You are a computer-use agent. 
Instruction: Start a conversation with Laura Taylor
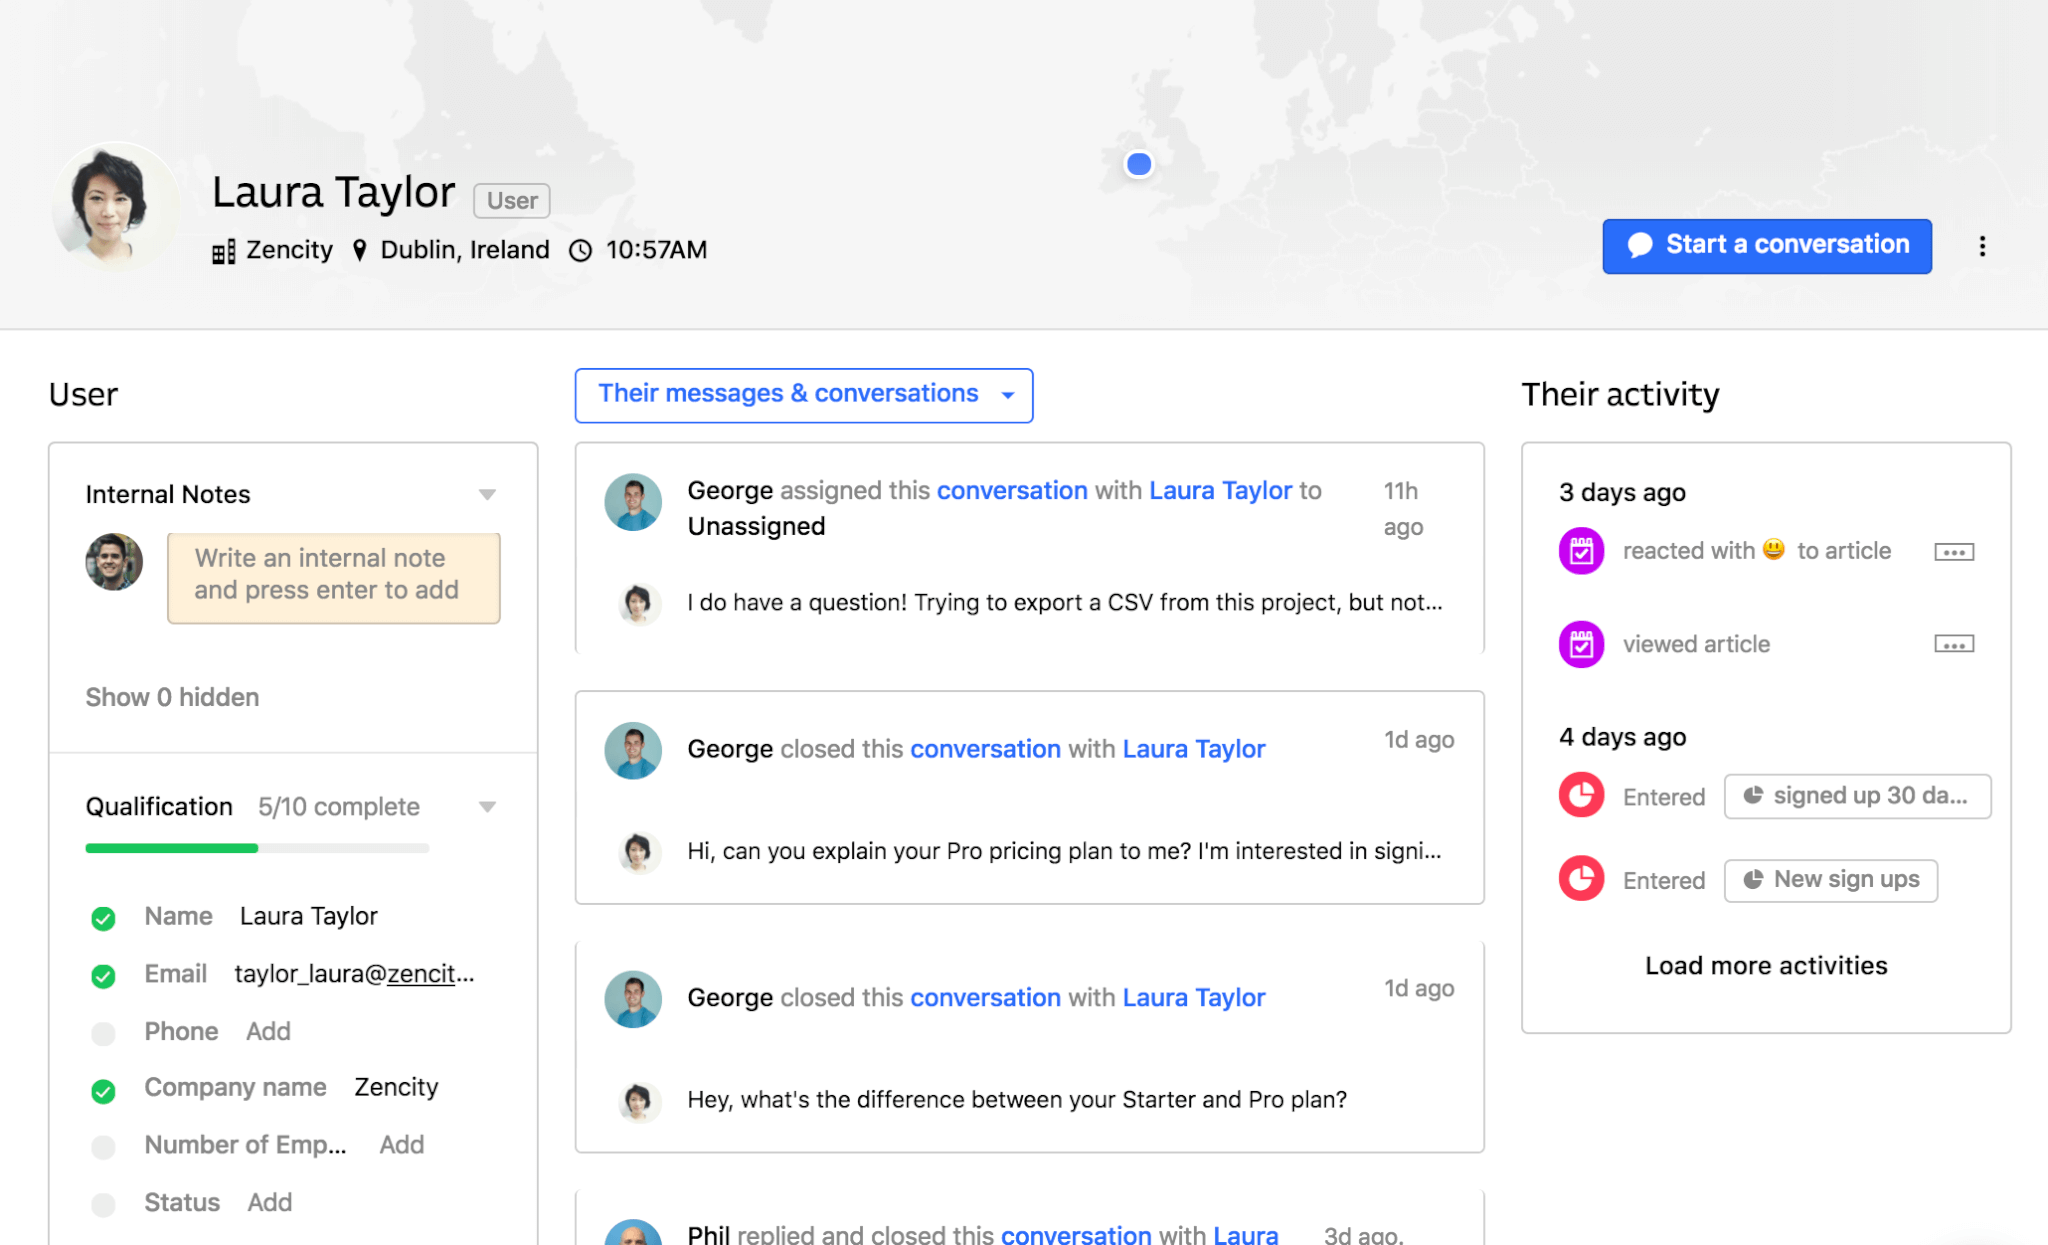(1767, 245)
